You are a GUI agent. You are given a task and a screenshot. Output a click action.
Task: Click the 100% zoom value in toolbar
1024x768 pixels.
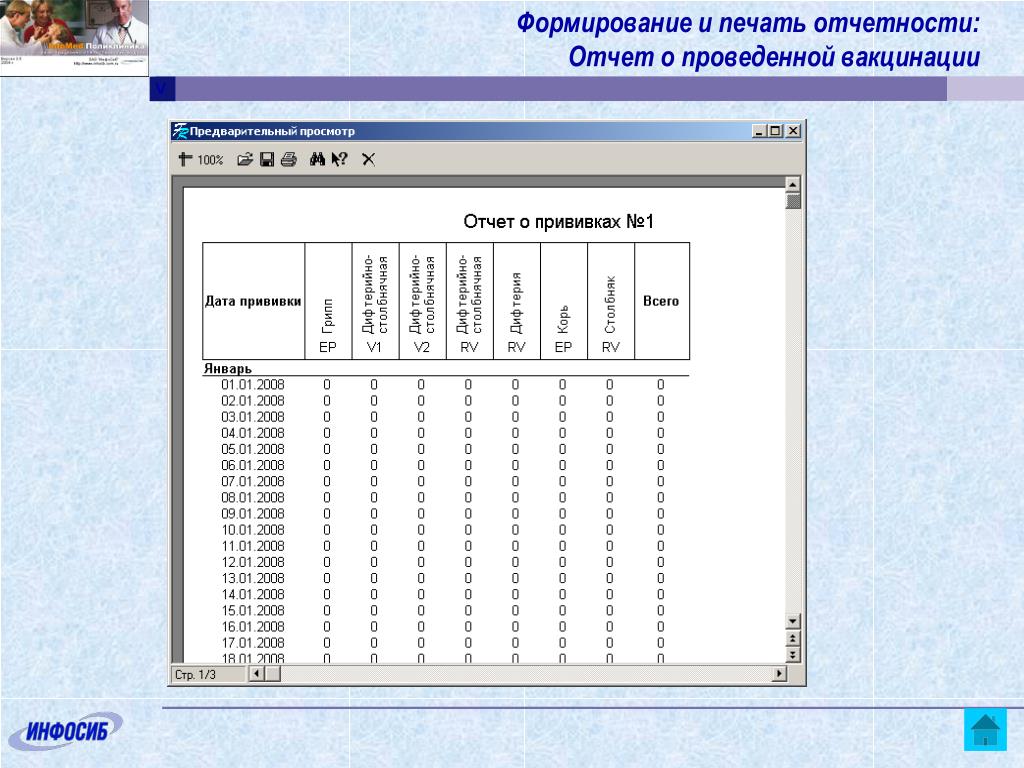click(x=210, y=160)
